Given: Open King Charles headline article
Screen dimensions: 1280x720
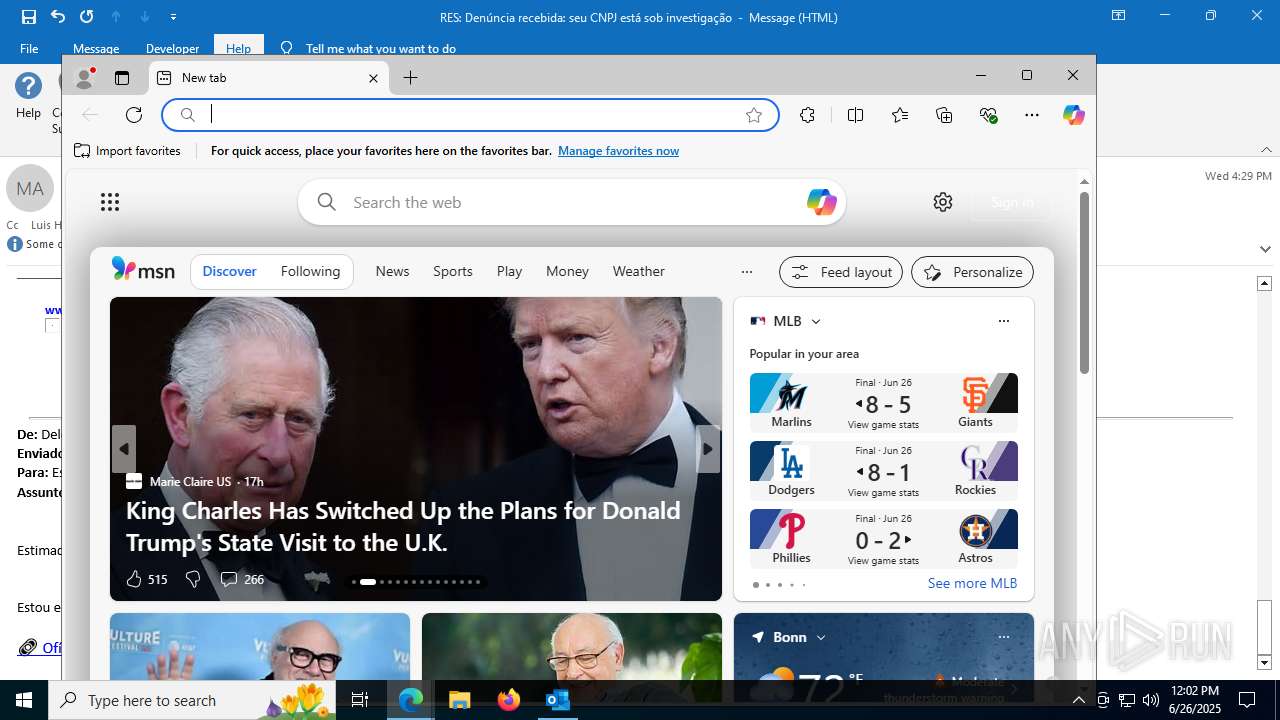Looking at the screenshot, I should click(x=403, y=526).
